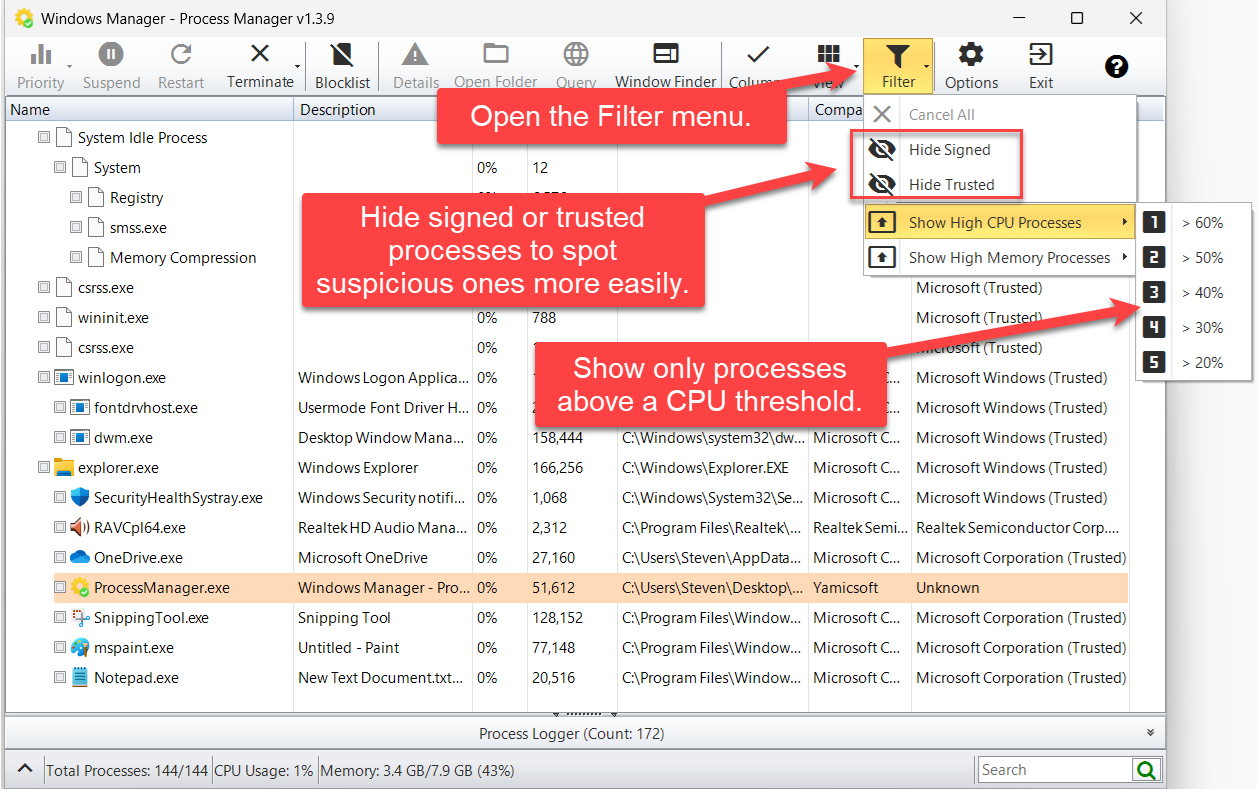Click the Yamicsoft company cell
Screen dimensions: 1257x789
pyautogui.click(x=860, y=588)
